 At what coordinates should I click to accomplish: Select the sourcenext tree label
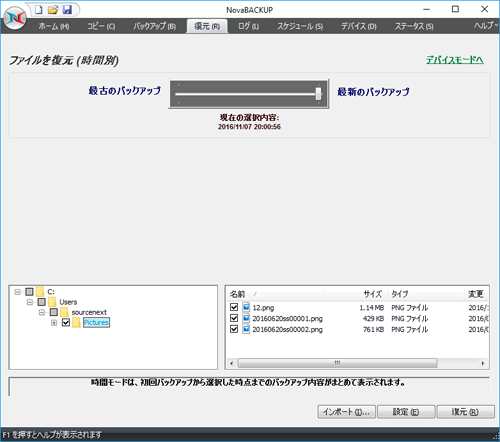tap(89, 313)
